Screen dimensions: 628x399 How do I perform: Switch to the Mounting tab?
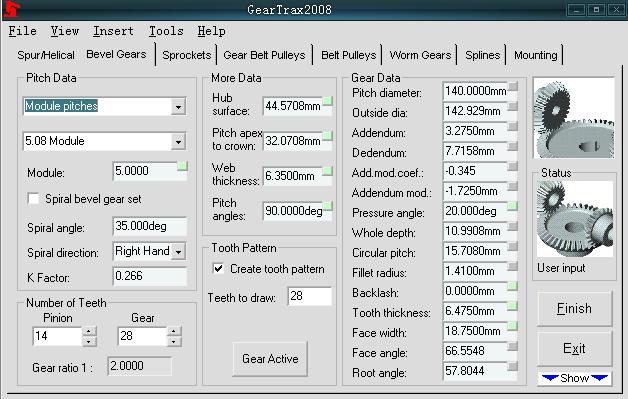(x=536, y=55)
